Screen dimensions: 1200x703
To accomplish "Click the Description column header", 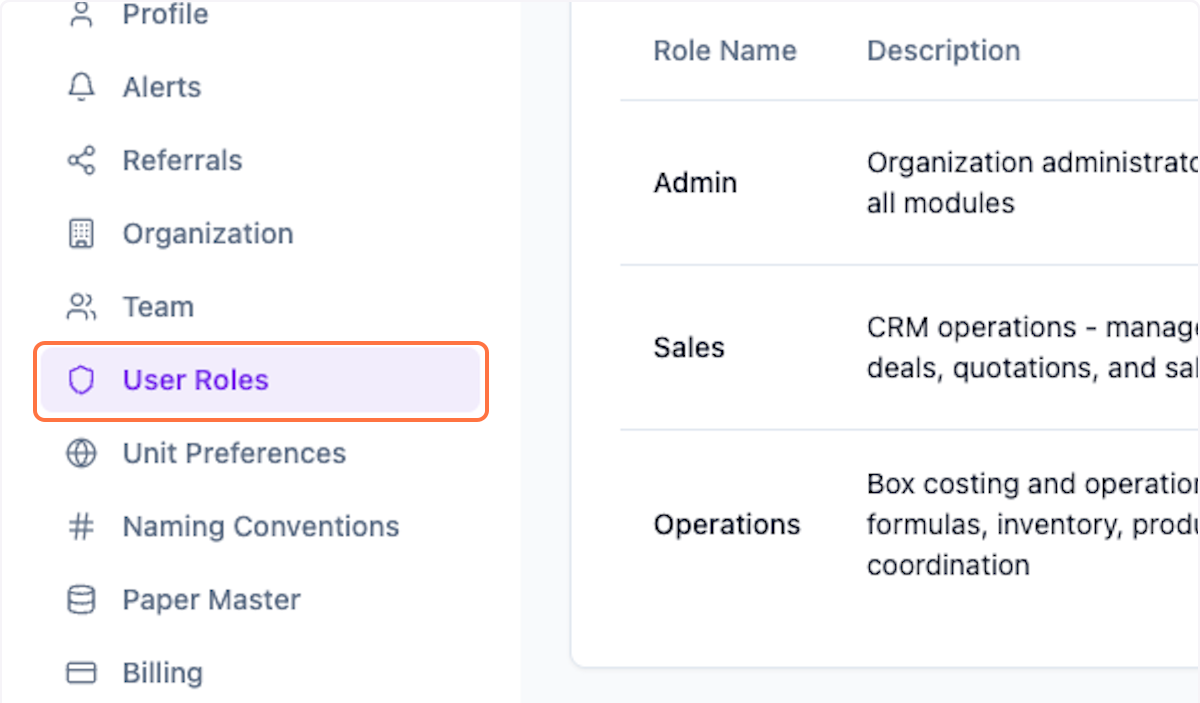I will click(x=943, y=51).
